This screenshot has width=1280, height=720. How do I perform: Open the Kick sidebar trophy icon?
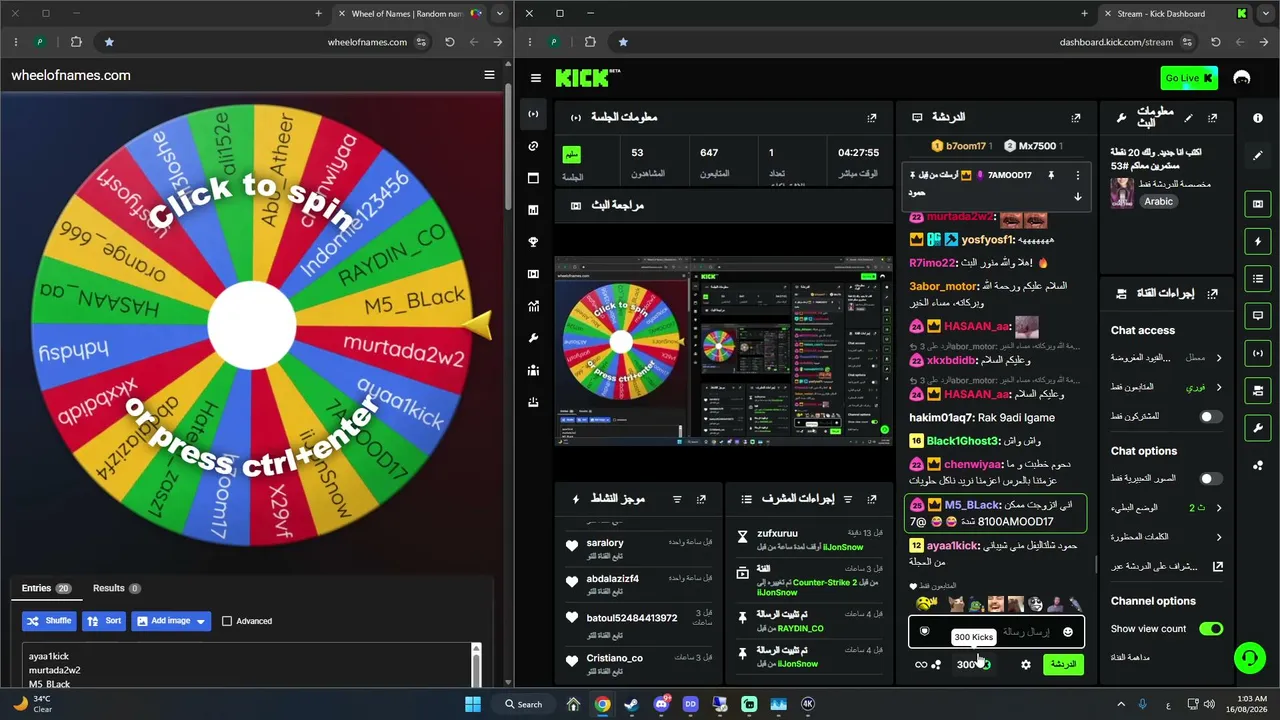pyautogui.click(x=533, y=242)
